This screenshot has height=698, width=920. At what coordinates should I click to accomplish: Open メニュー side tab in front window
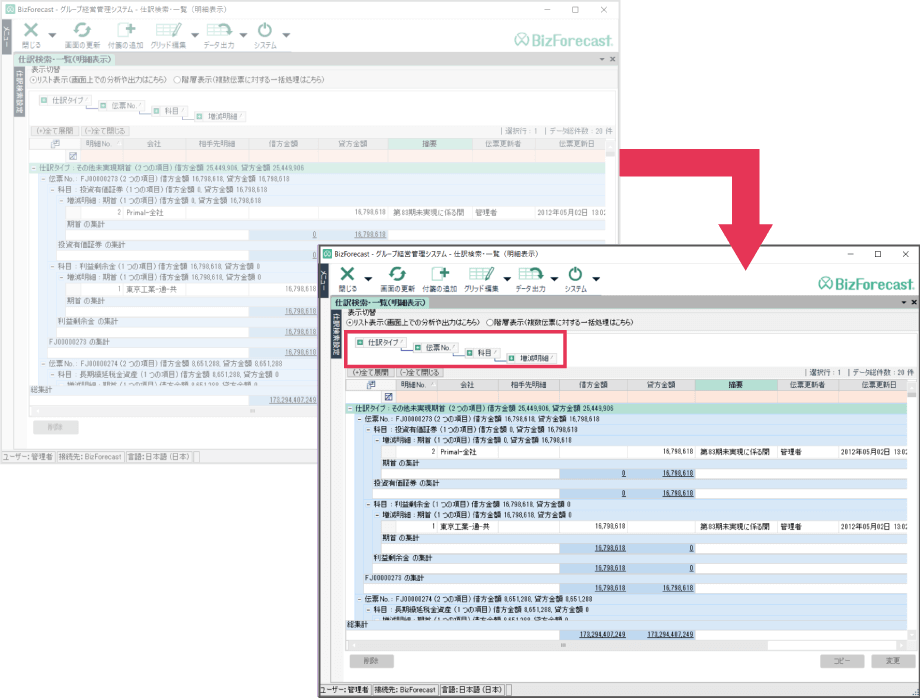tap(323, 279)
